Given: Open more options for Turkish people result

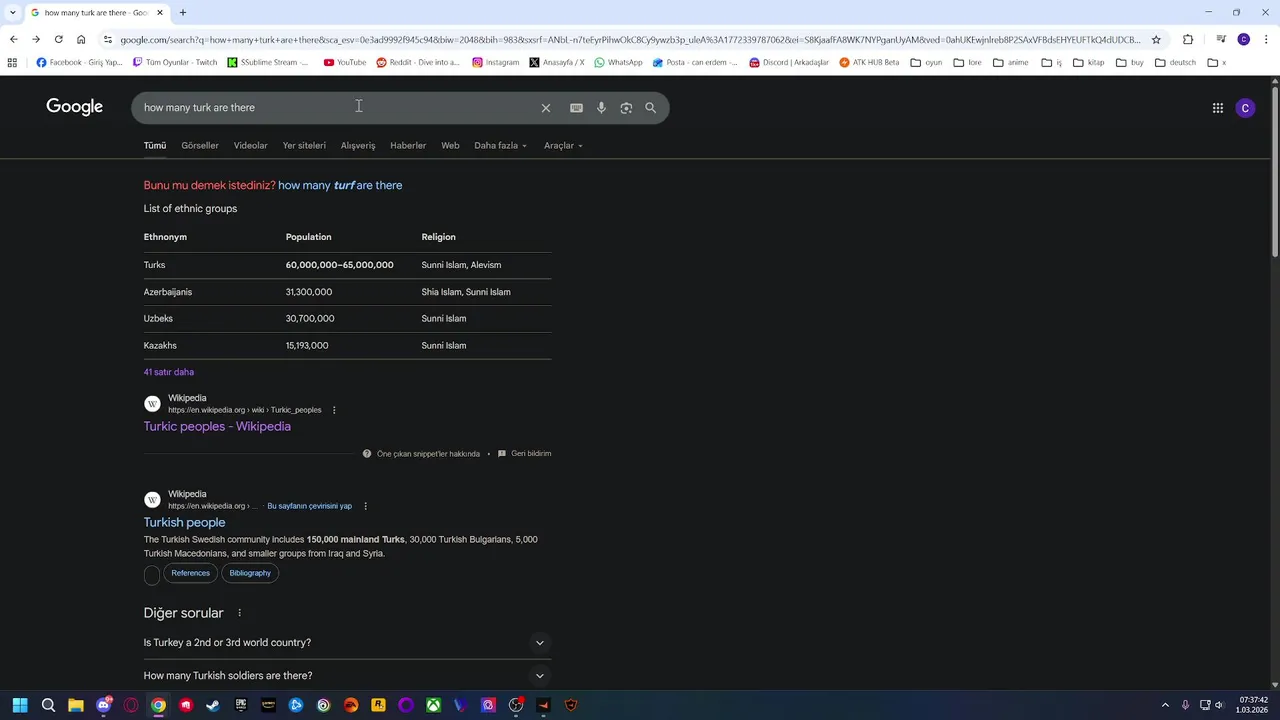Looking at the screenshot, I should click(365, 506).
